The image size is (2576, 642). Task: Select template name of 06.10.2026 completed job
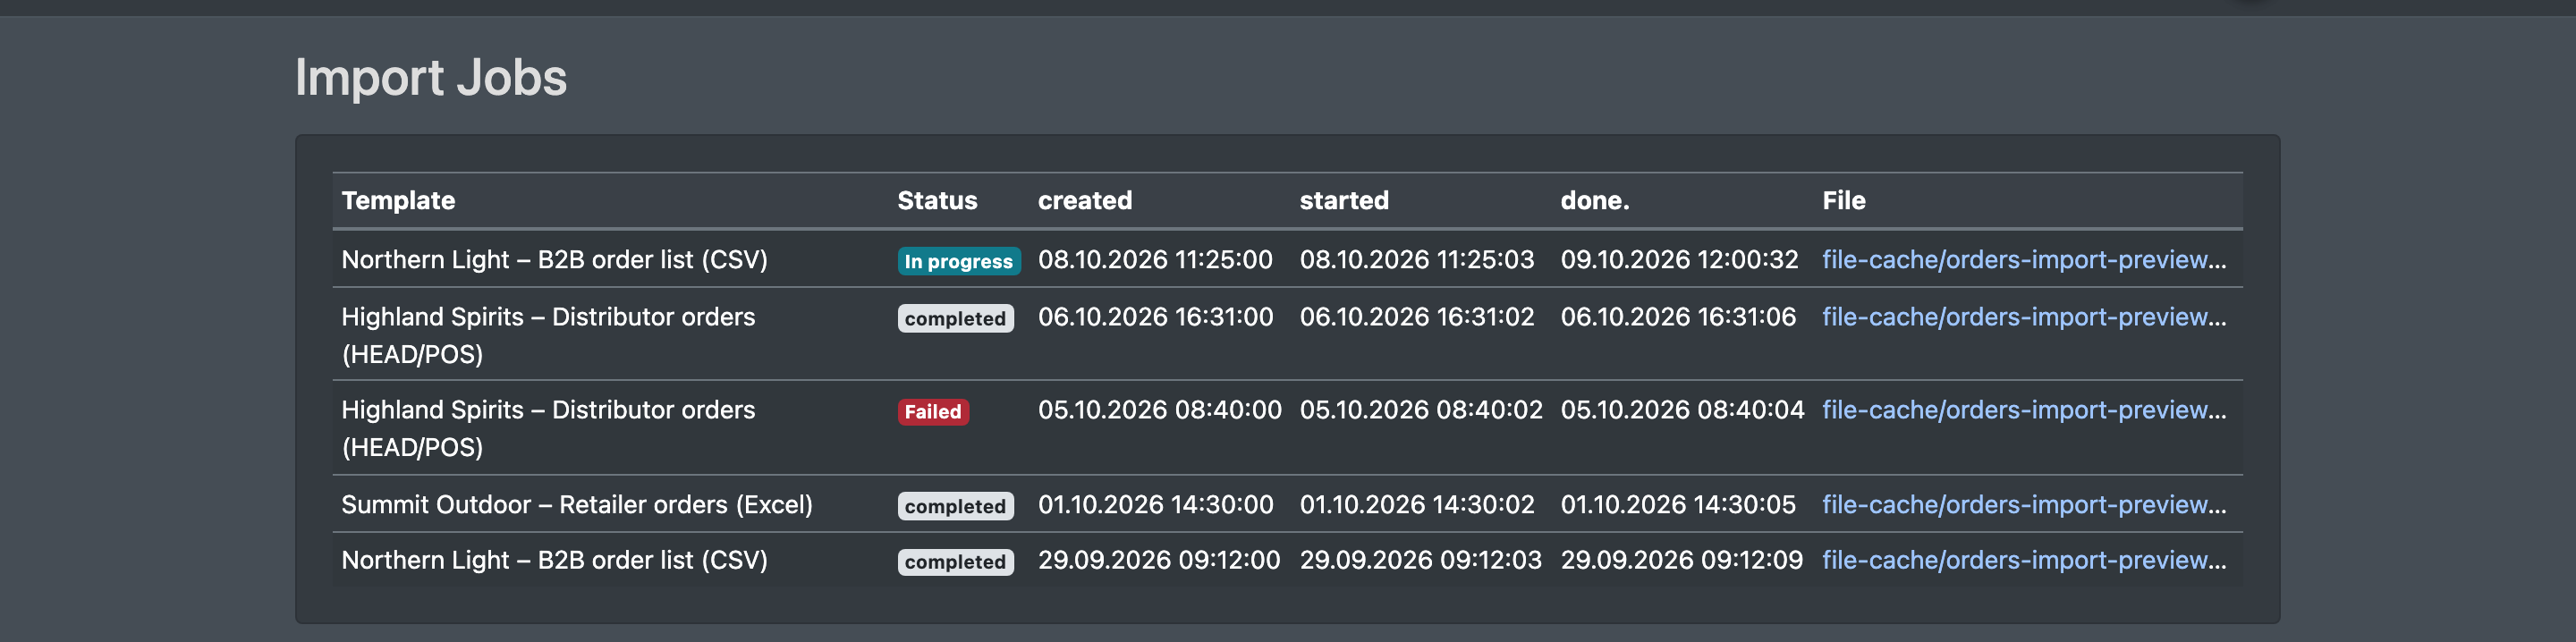(x=548, y=335)
